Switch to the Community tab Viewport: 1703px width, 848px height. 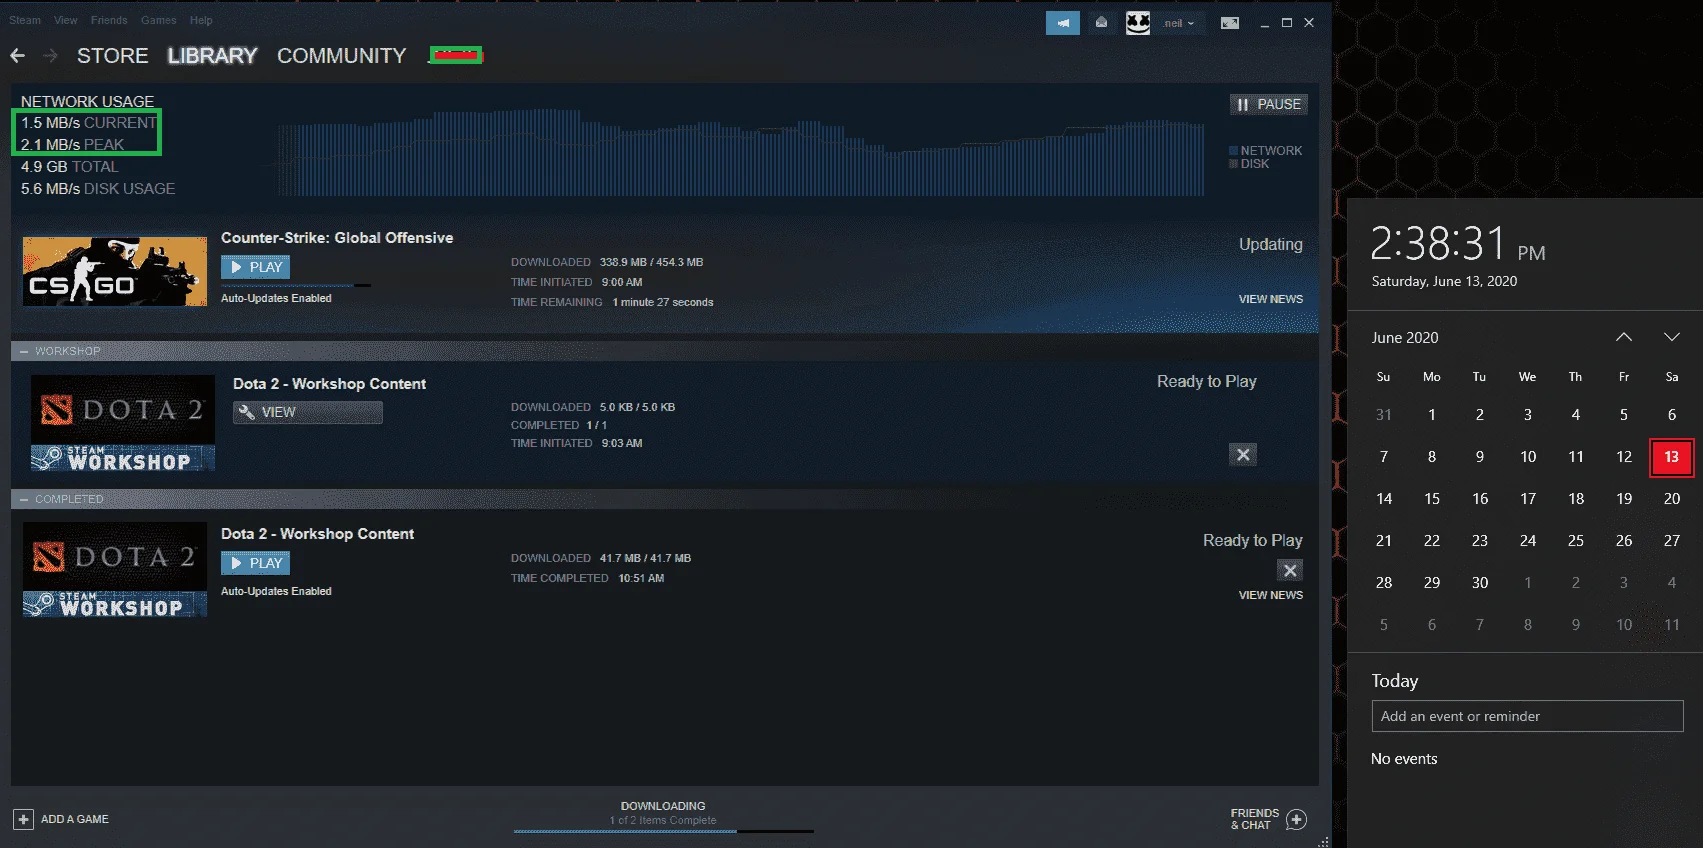click(342, 56)
